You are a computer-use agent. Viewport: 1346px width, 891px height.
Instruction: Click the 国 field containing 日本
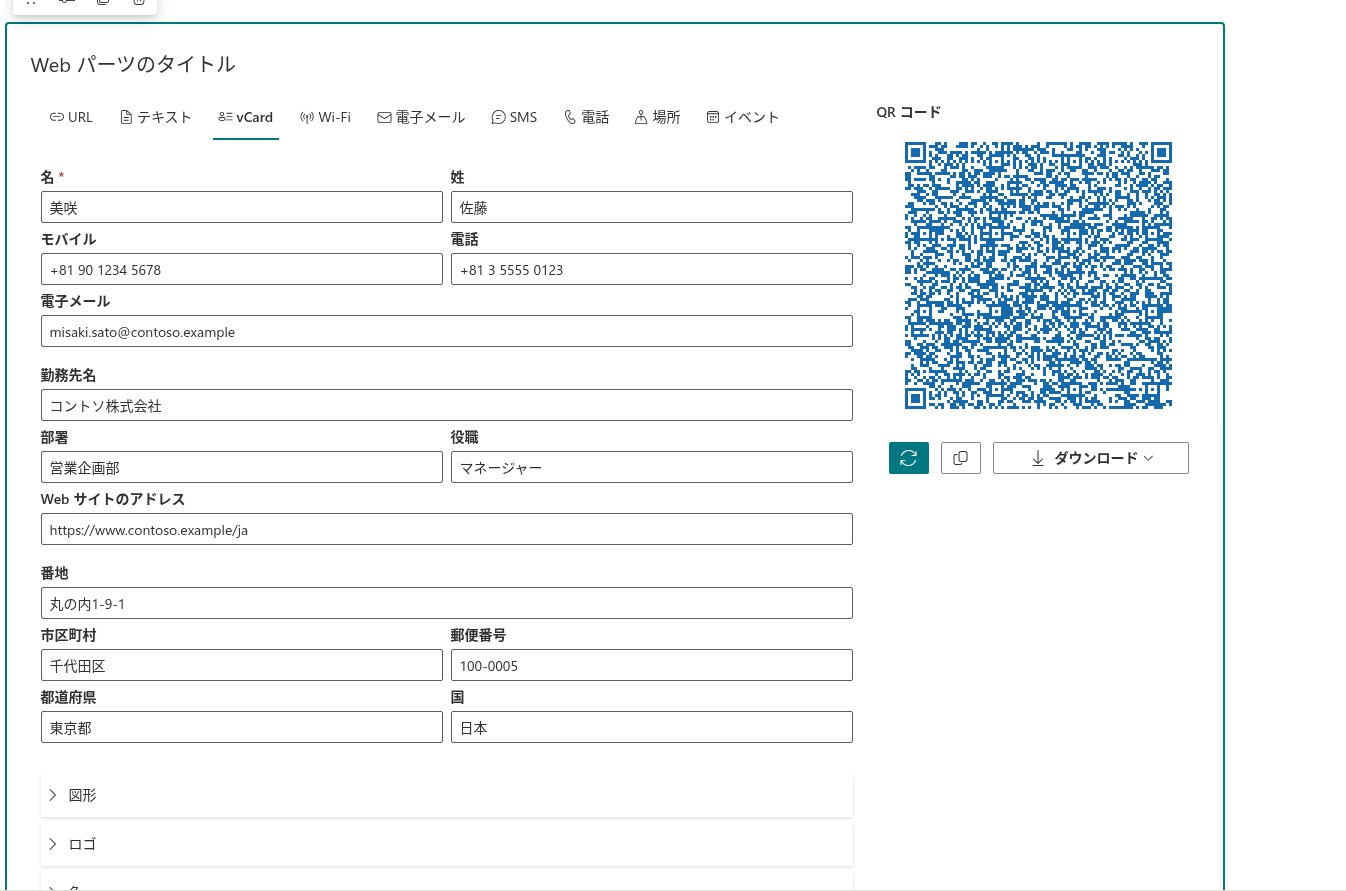[x=652, y=727]
